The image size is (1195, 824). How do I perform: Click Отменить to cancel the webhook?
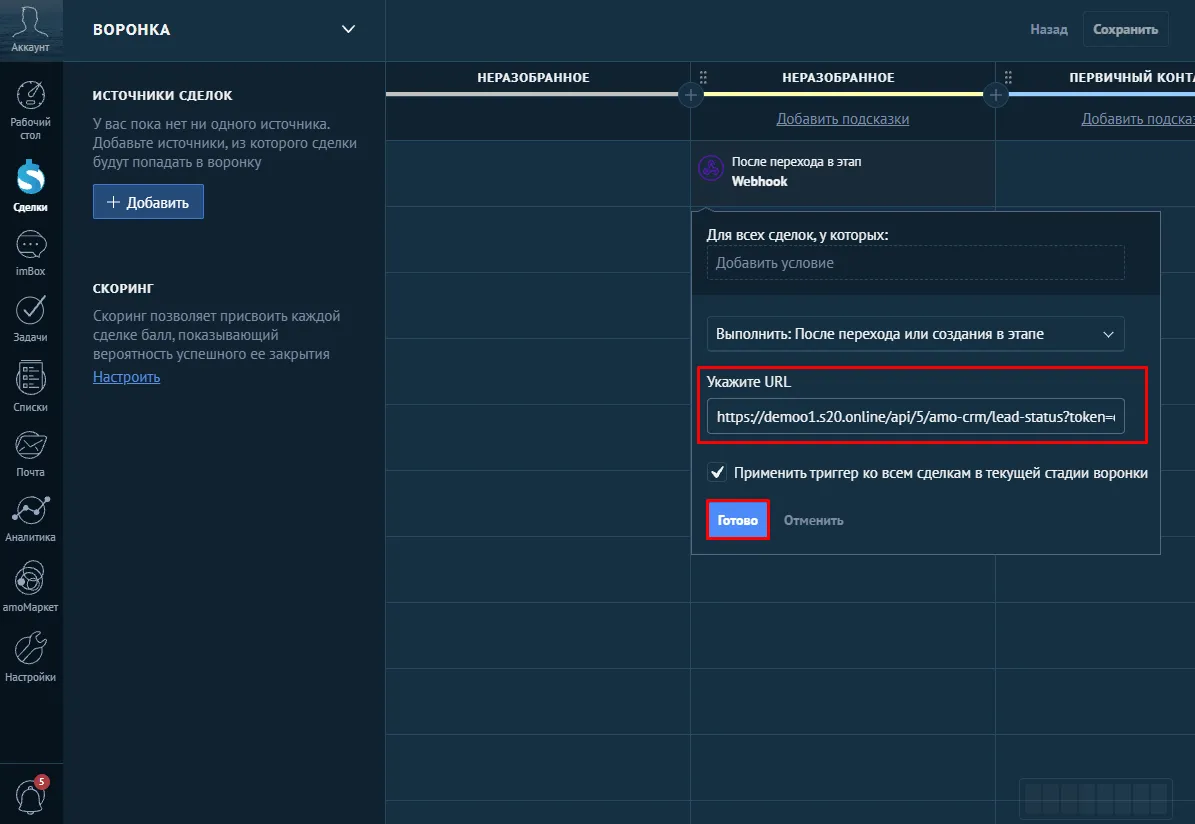813,521
